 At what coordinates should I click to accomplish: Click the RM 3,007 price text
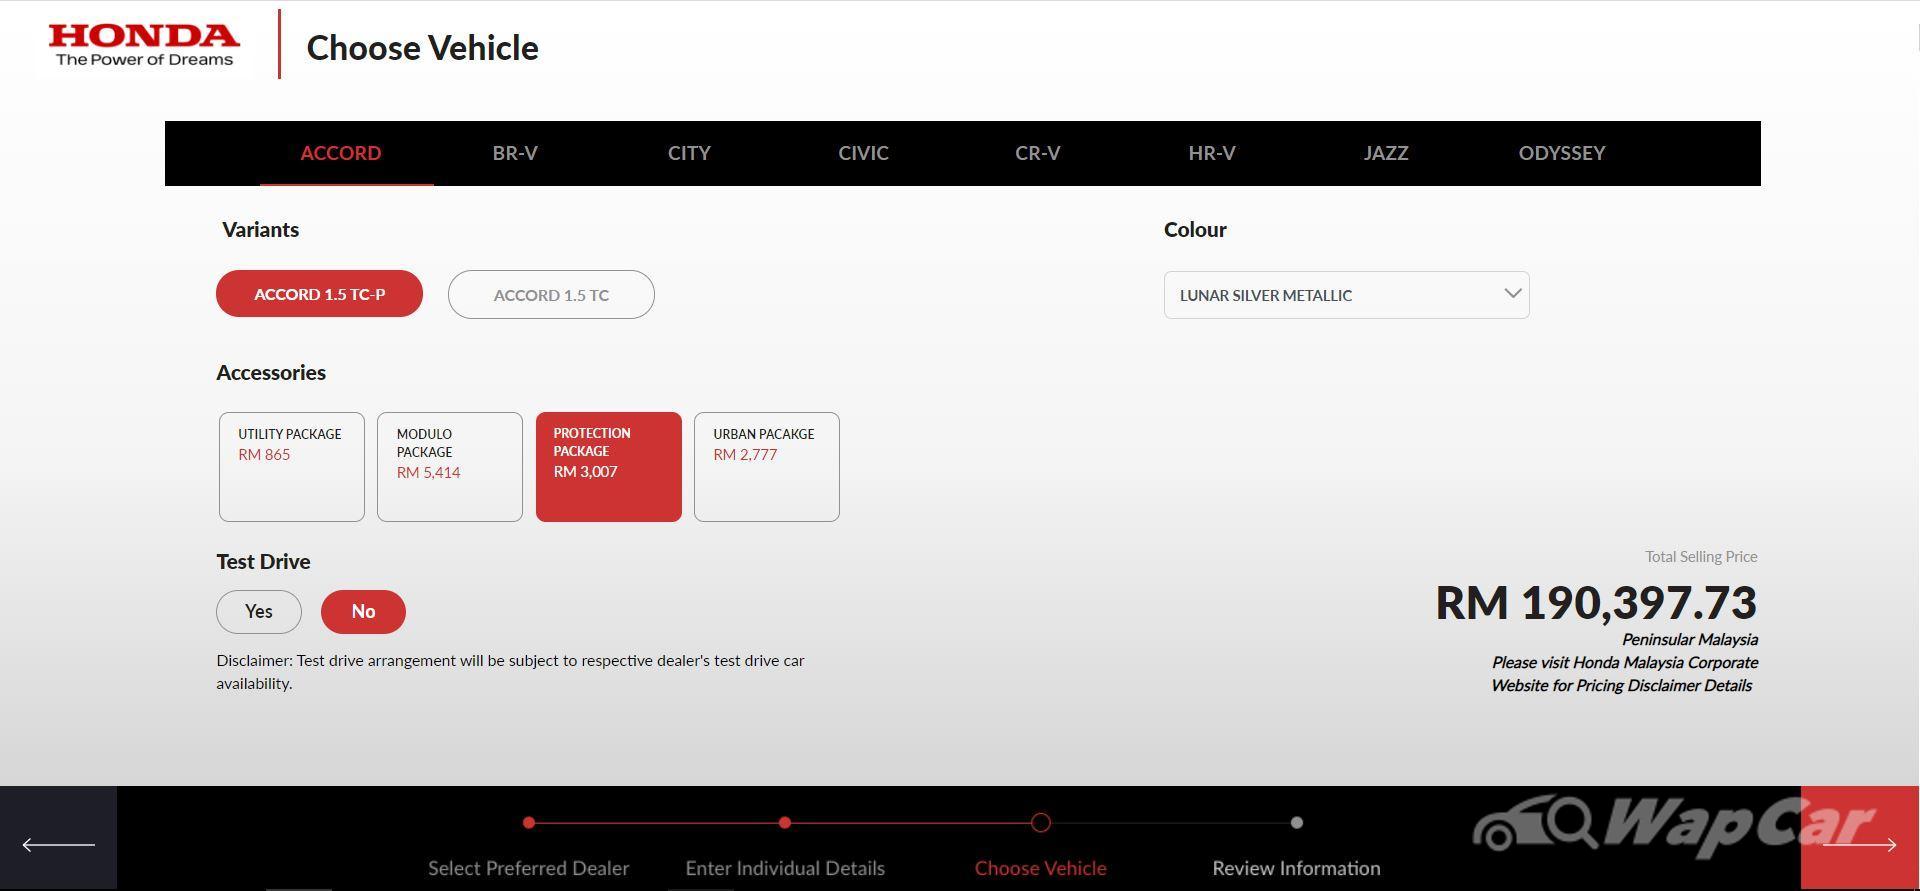(x=585, y=472)
